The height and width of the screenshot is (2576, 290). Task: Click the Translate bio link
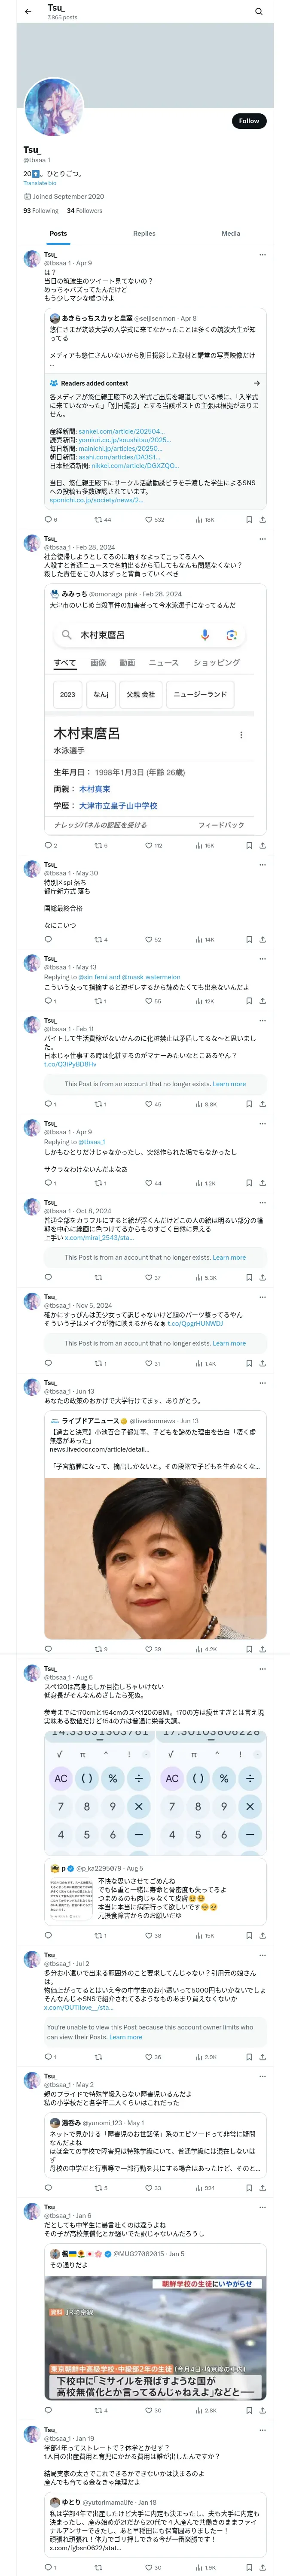(x=40, y=183)
